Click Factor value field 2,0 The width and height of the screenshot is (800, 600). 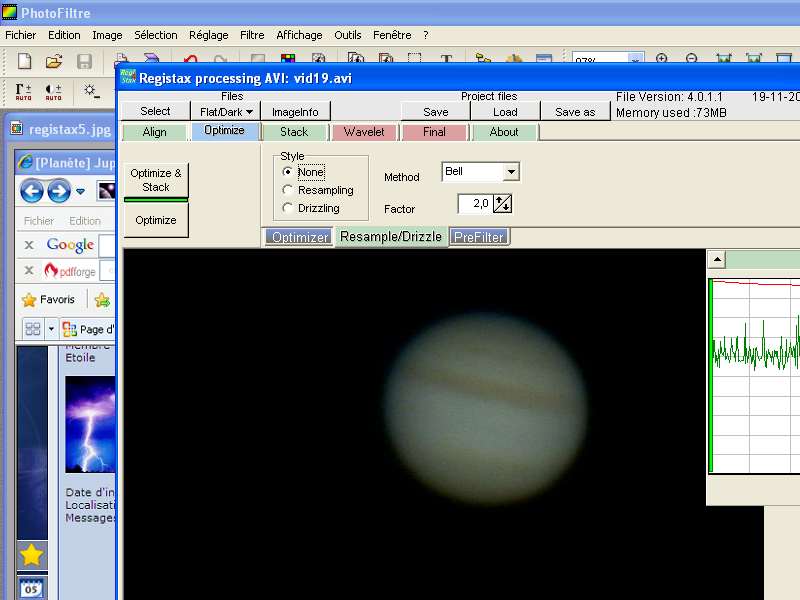pos(475,204)
